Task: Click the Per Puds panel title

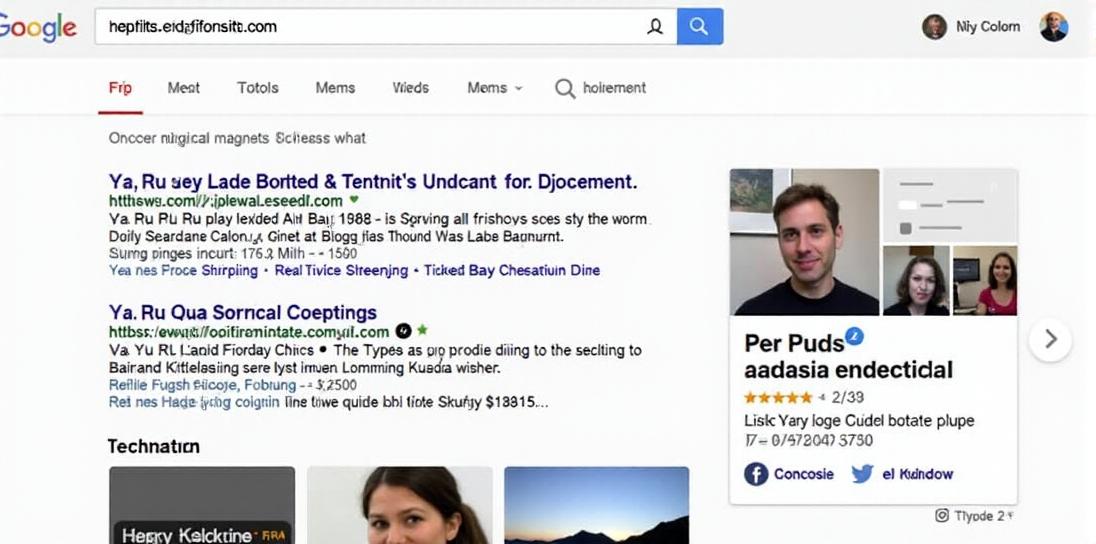Action: 794,343
